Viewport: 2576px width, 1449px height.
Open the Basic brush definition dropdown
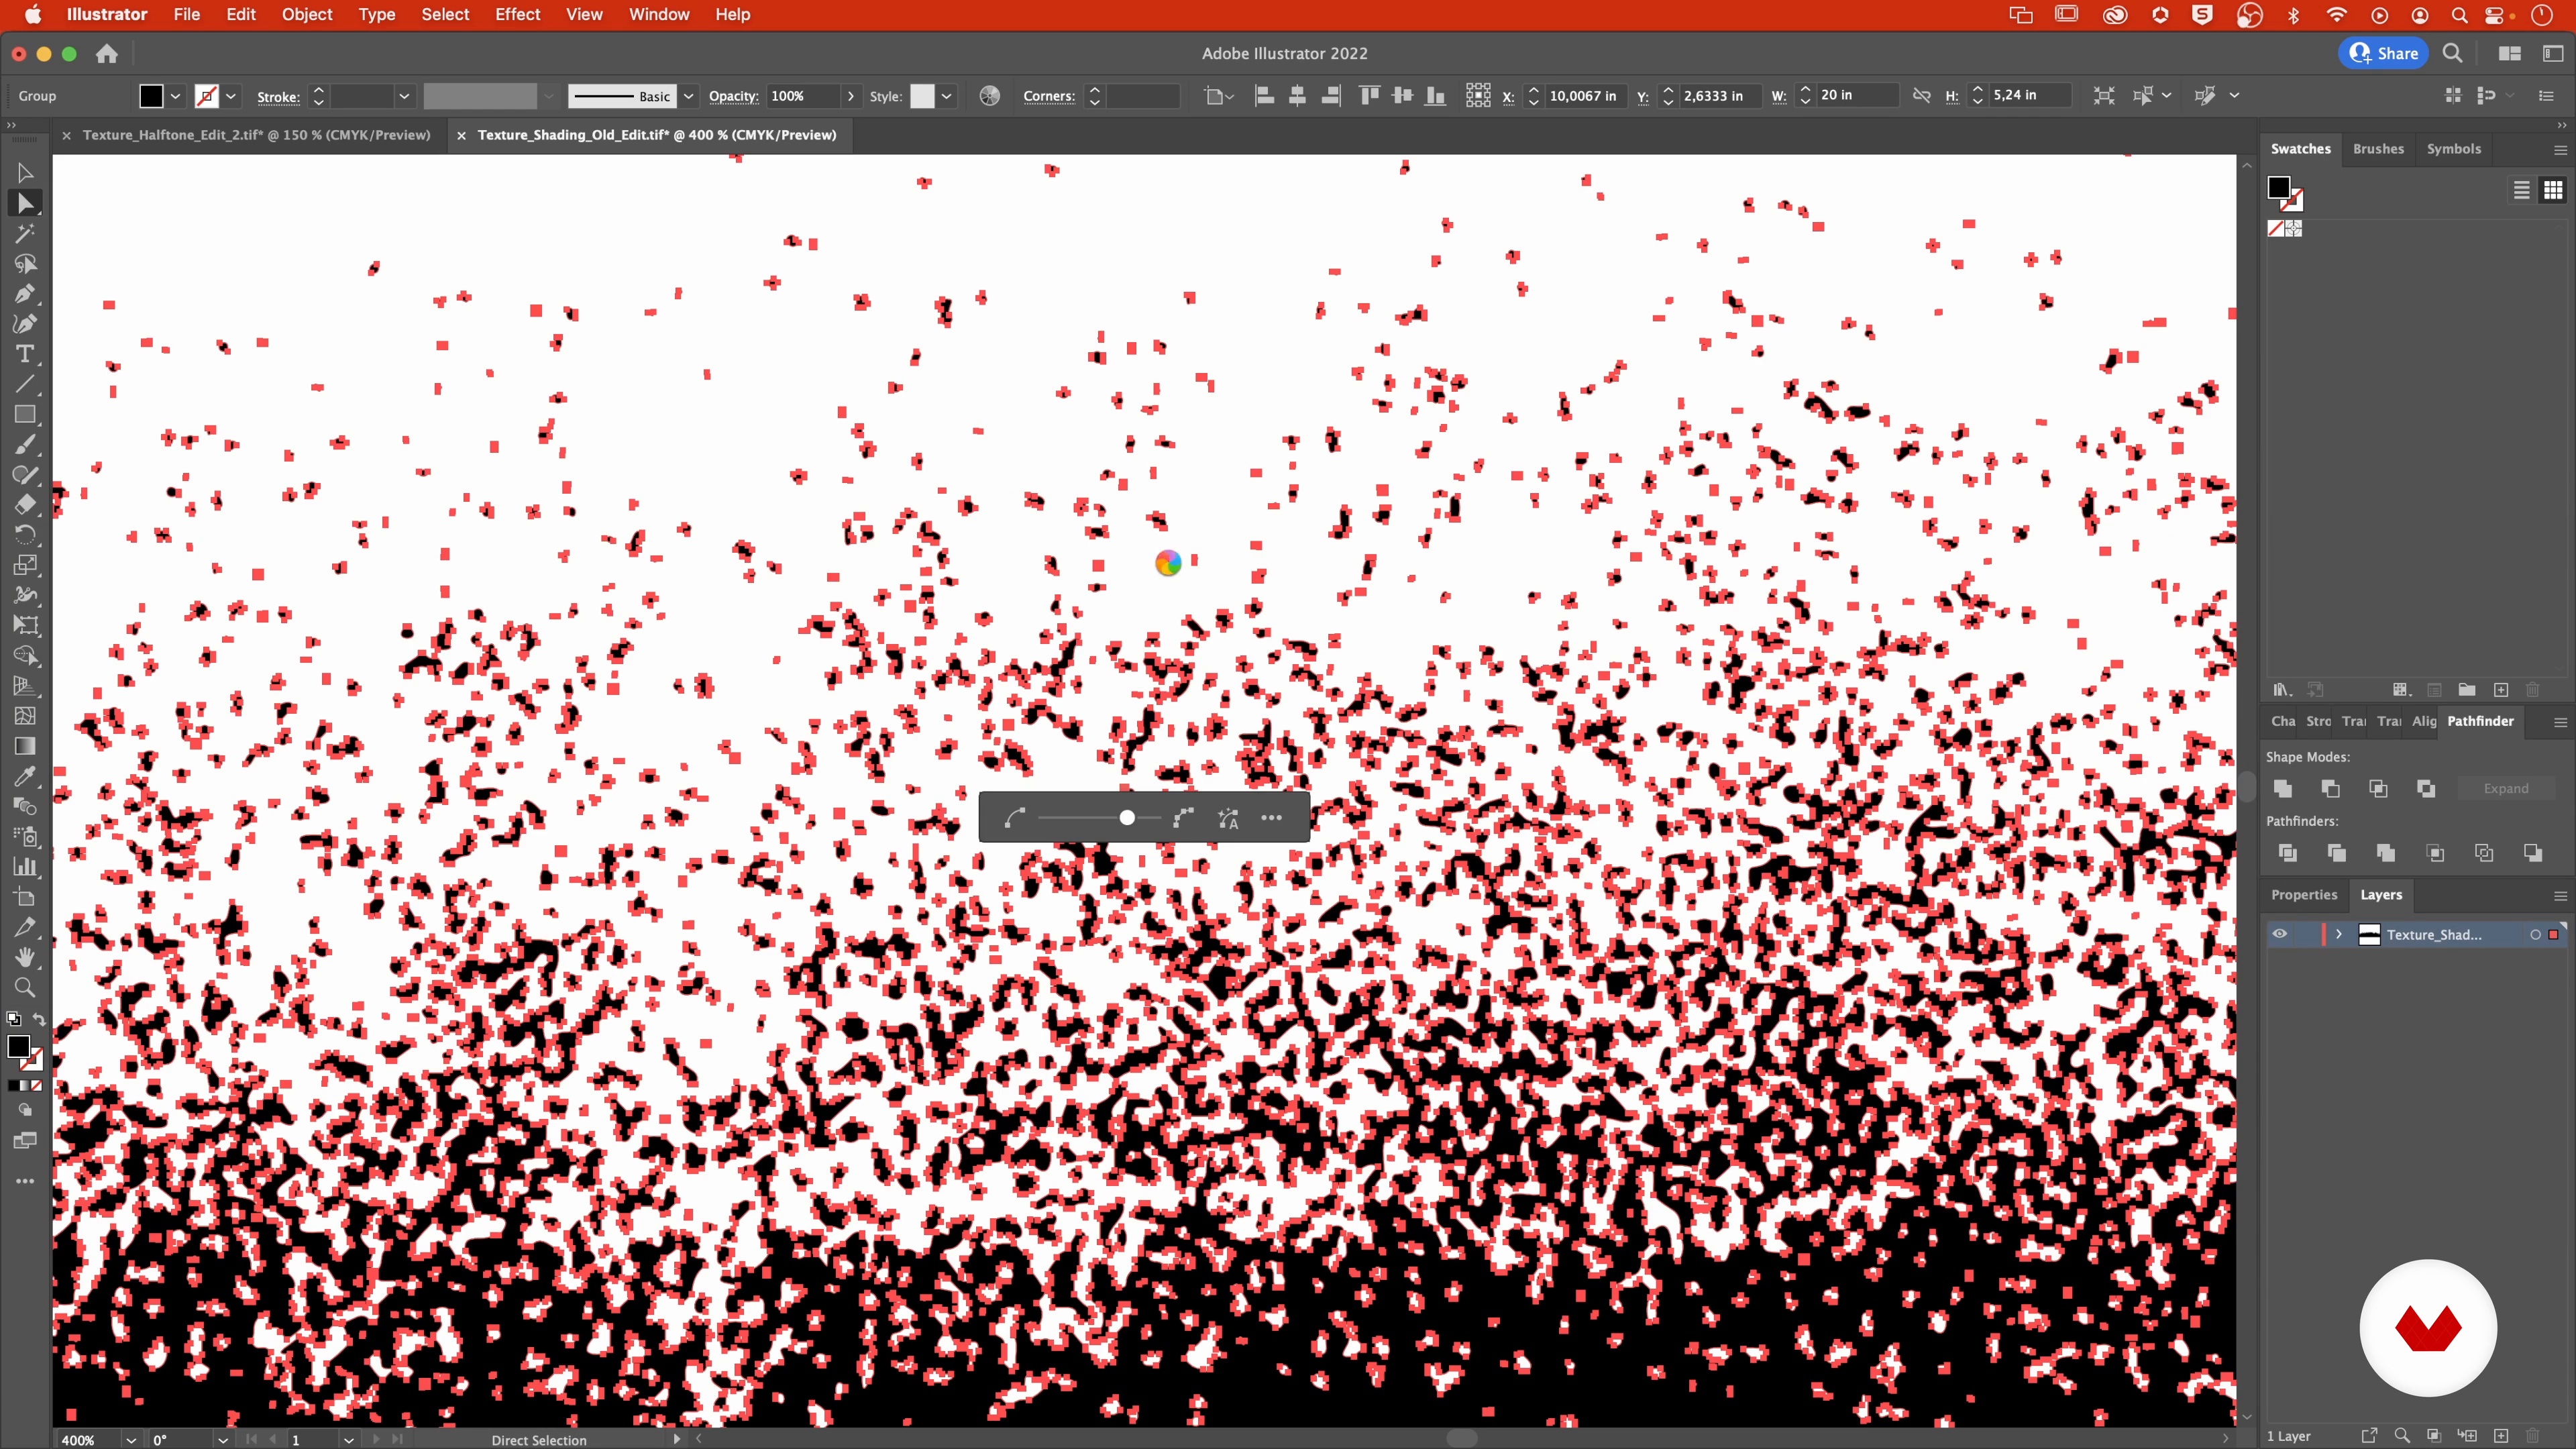click(x=688, y=96)
